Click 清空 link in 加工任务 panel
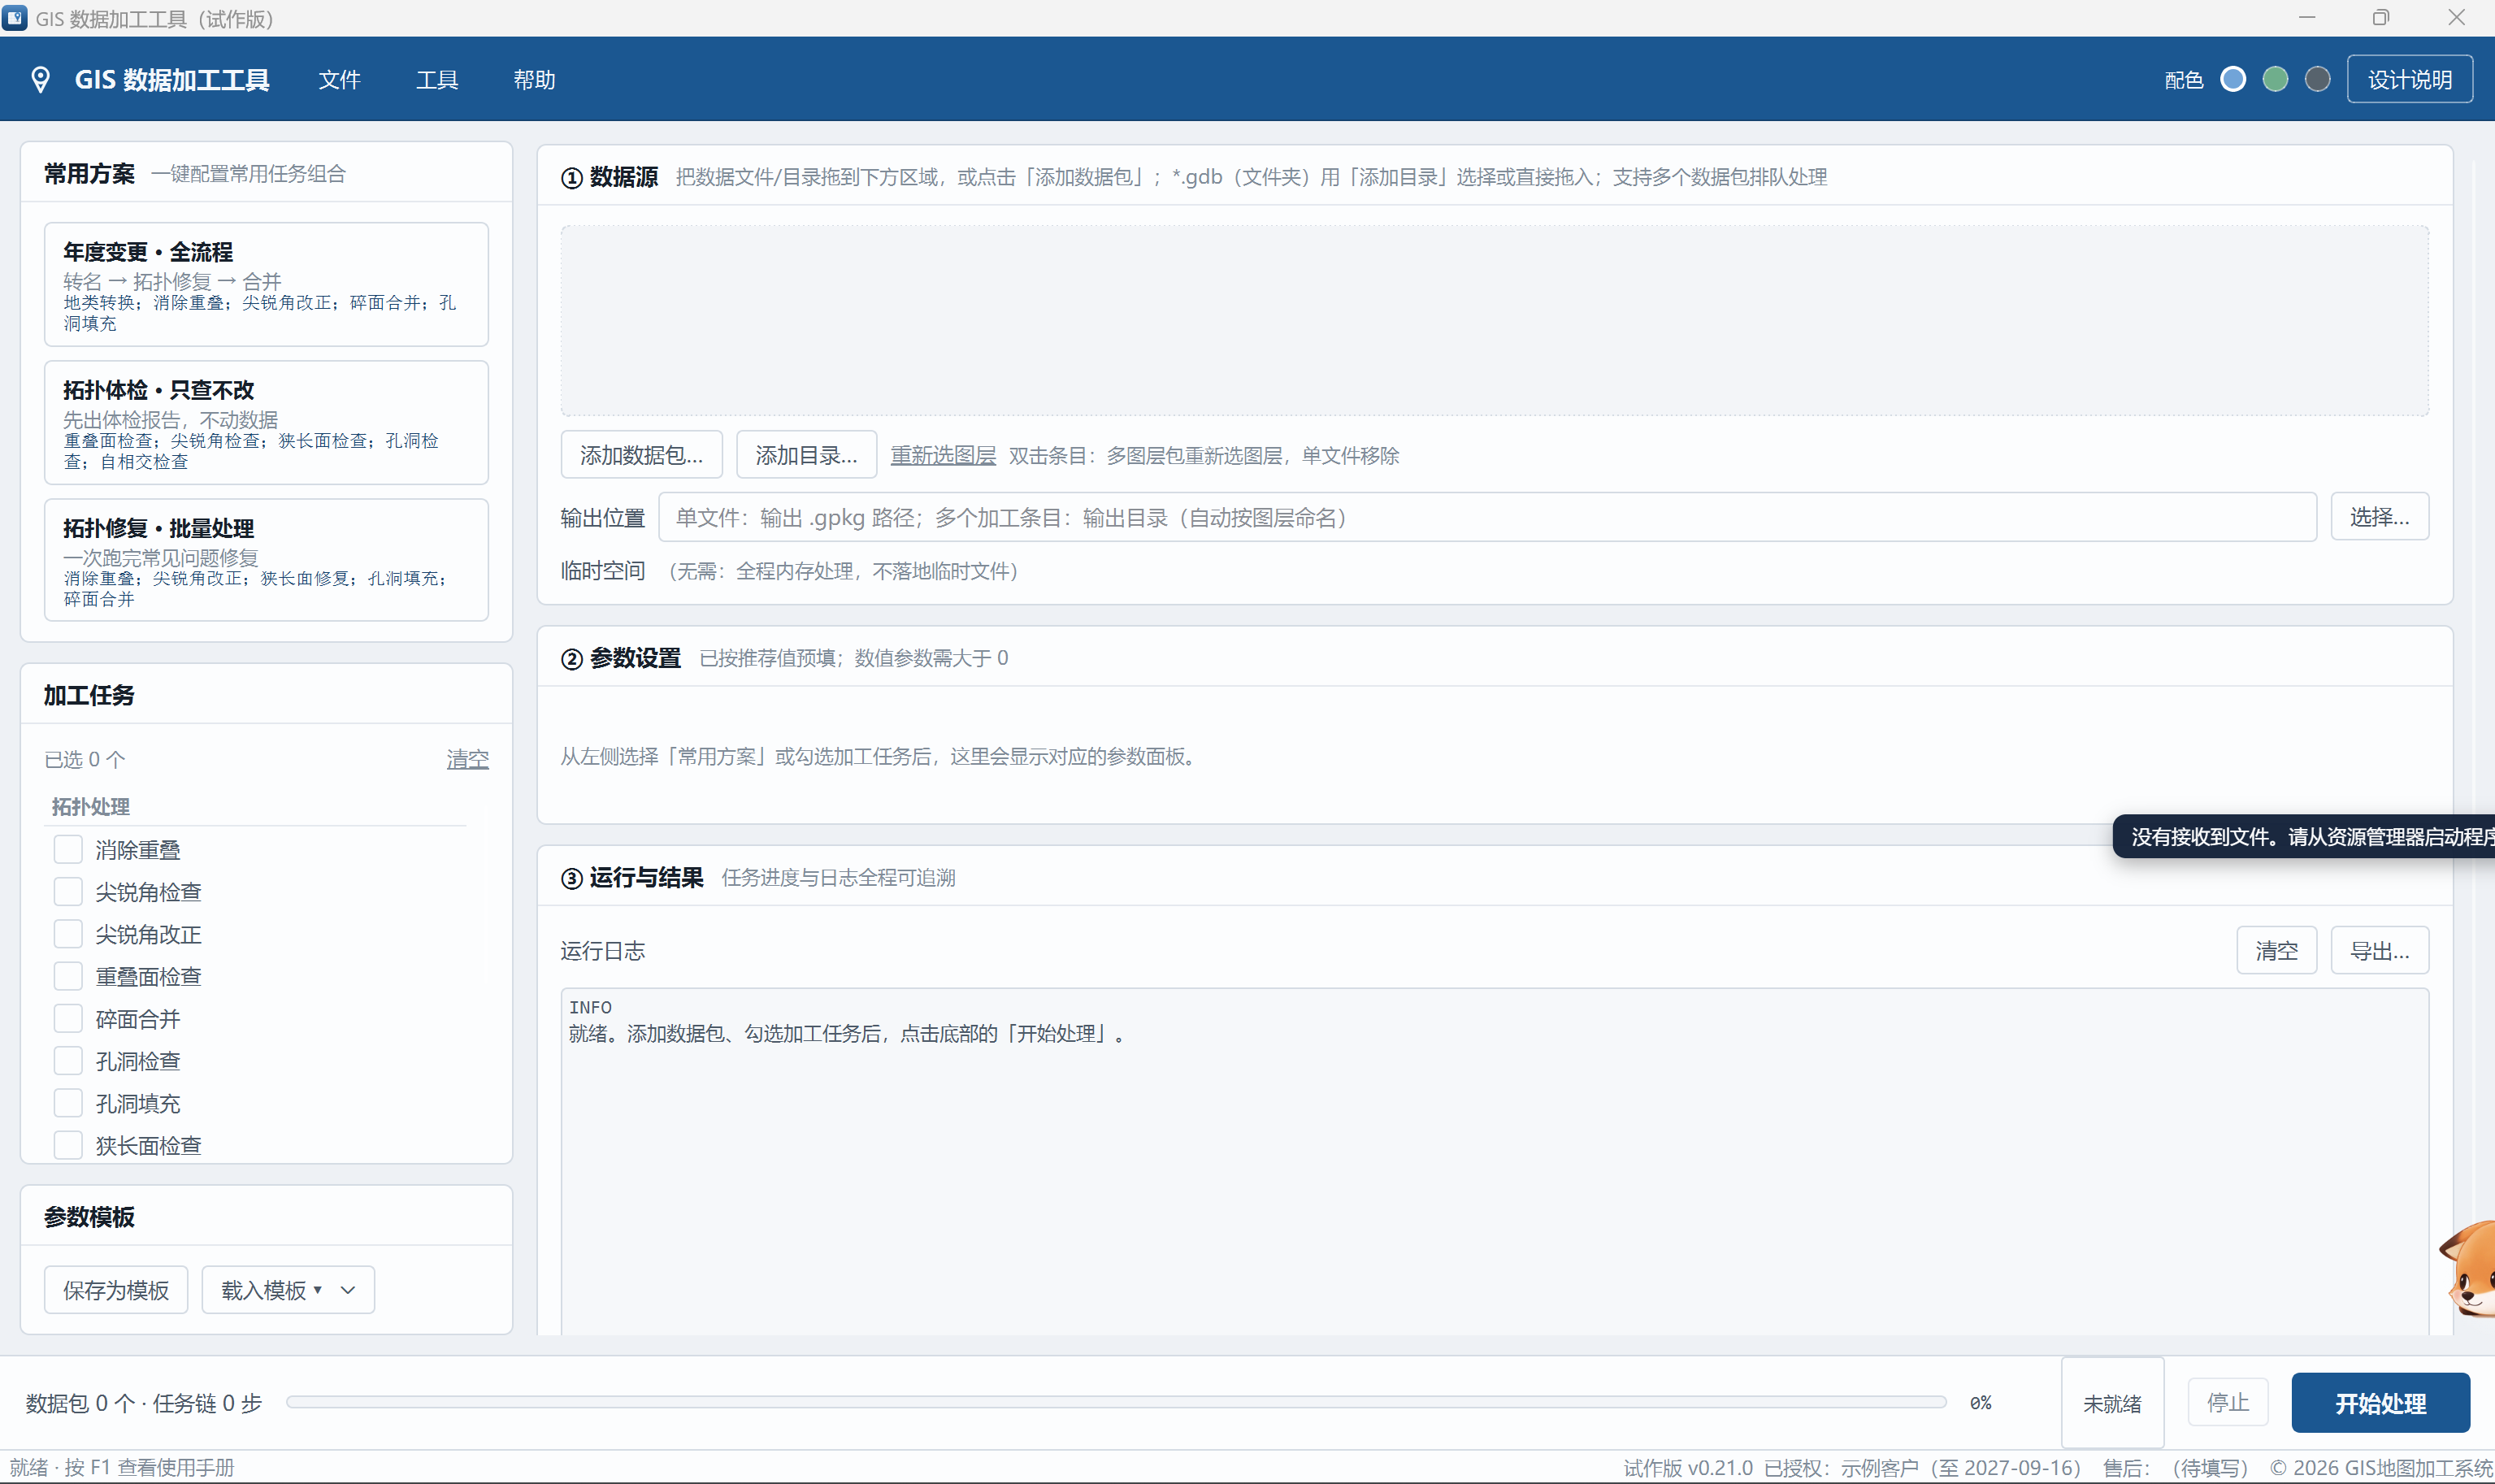This screenshot has width=2495, height=1484. tap(467, 759)
